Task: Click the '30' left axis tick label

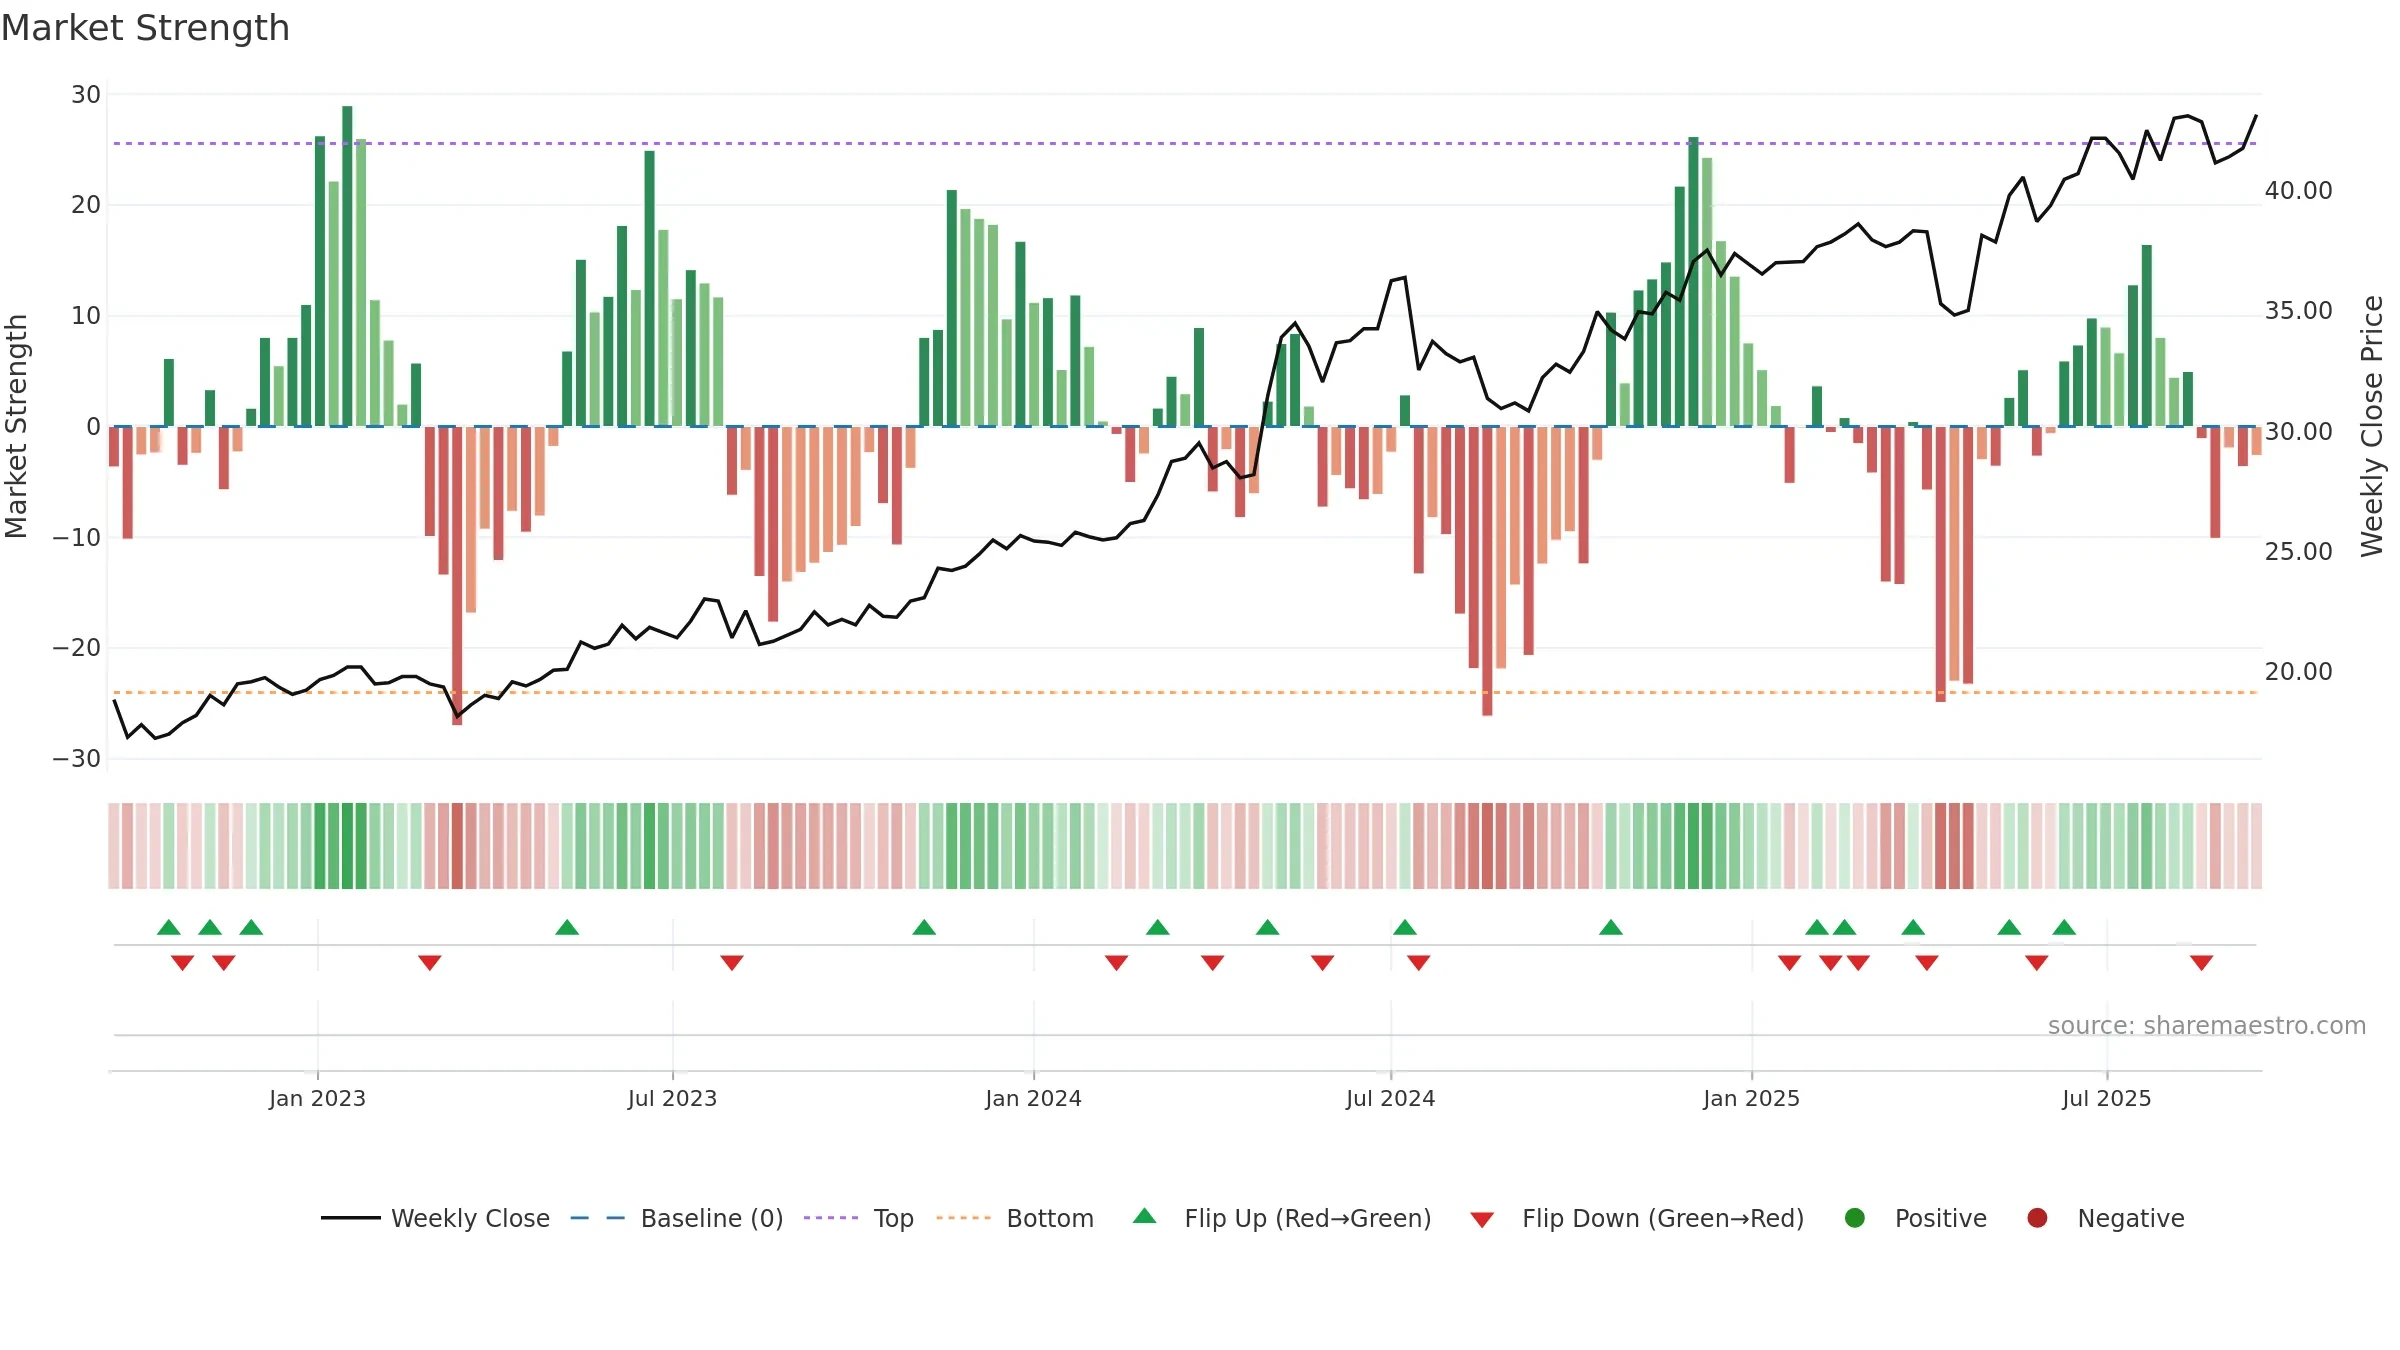Action: pos(86,95)
